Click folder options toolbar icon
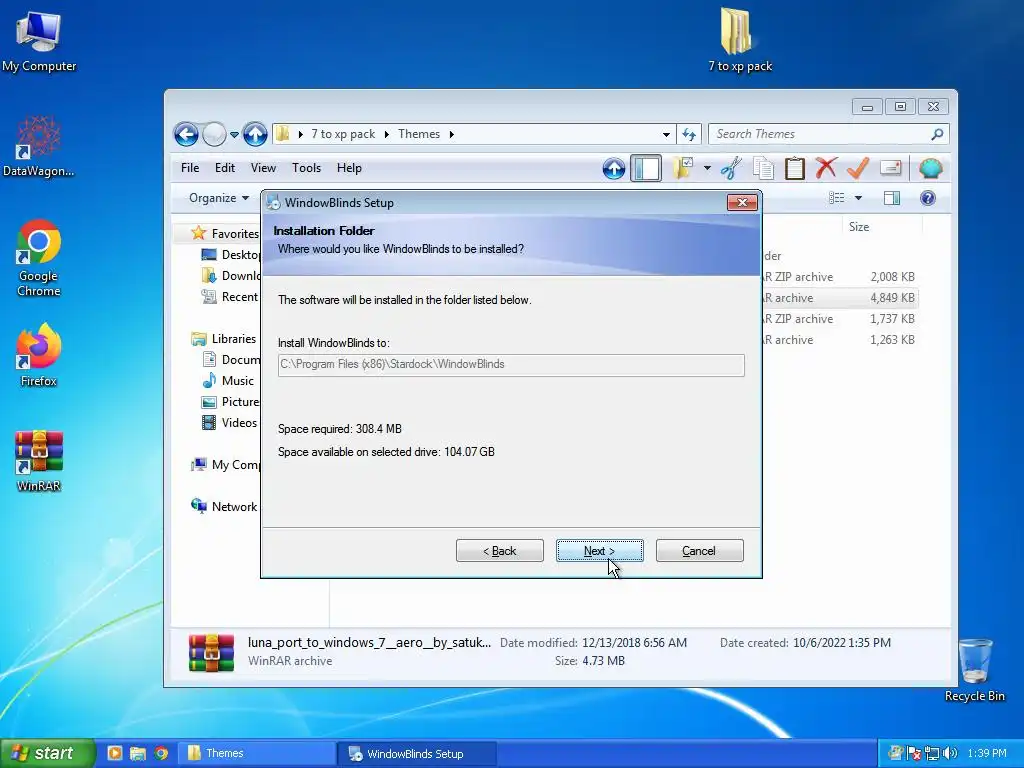Viewport: 1024px width, 768px height. [682, 168]
